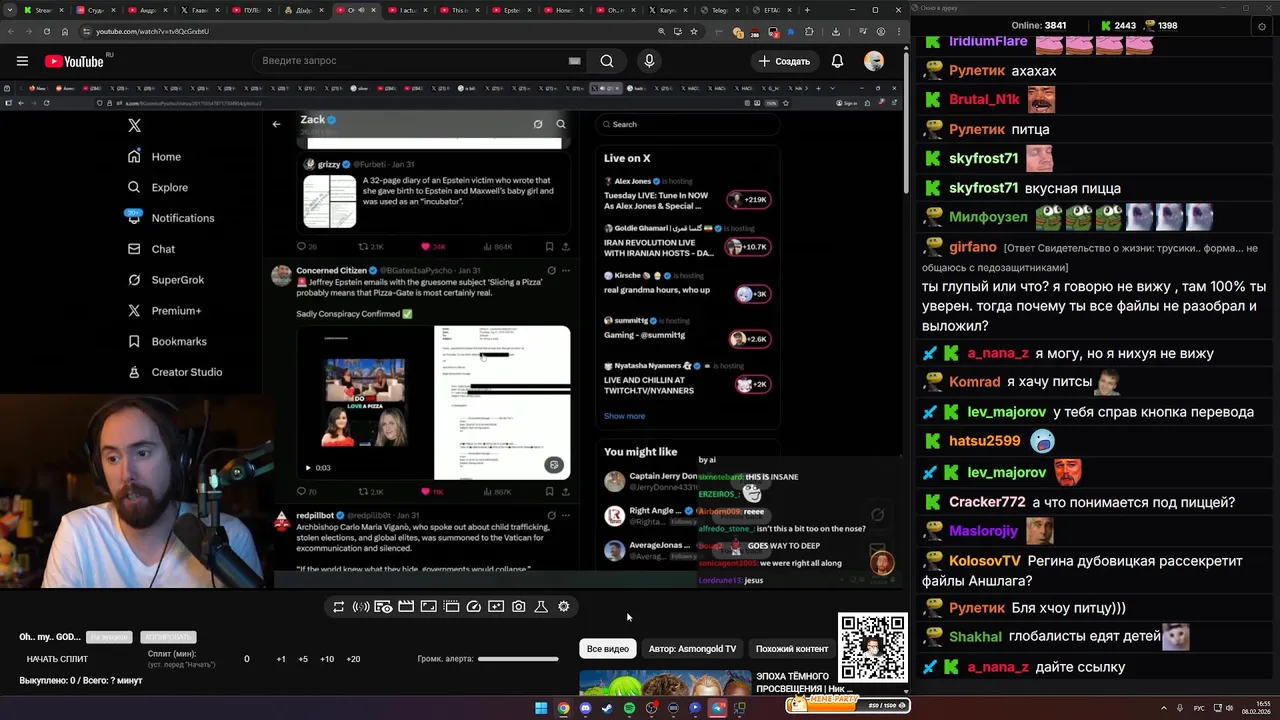Reload the page with the refresh icon

46,32
